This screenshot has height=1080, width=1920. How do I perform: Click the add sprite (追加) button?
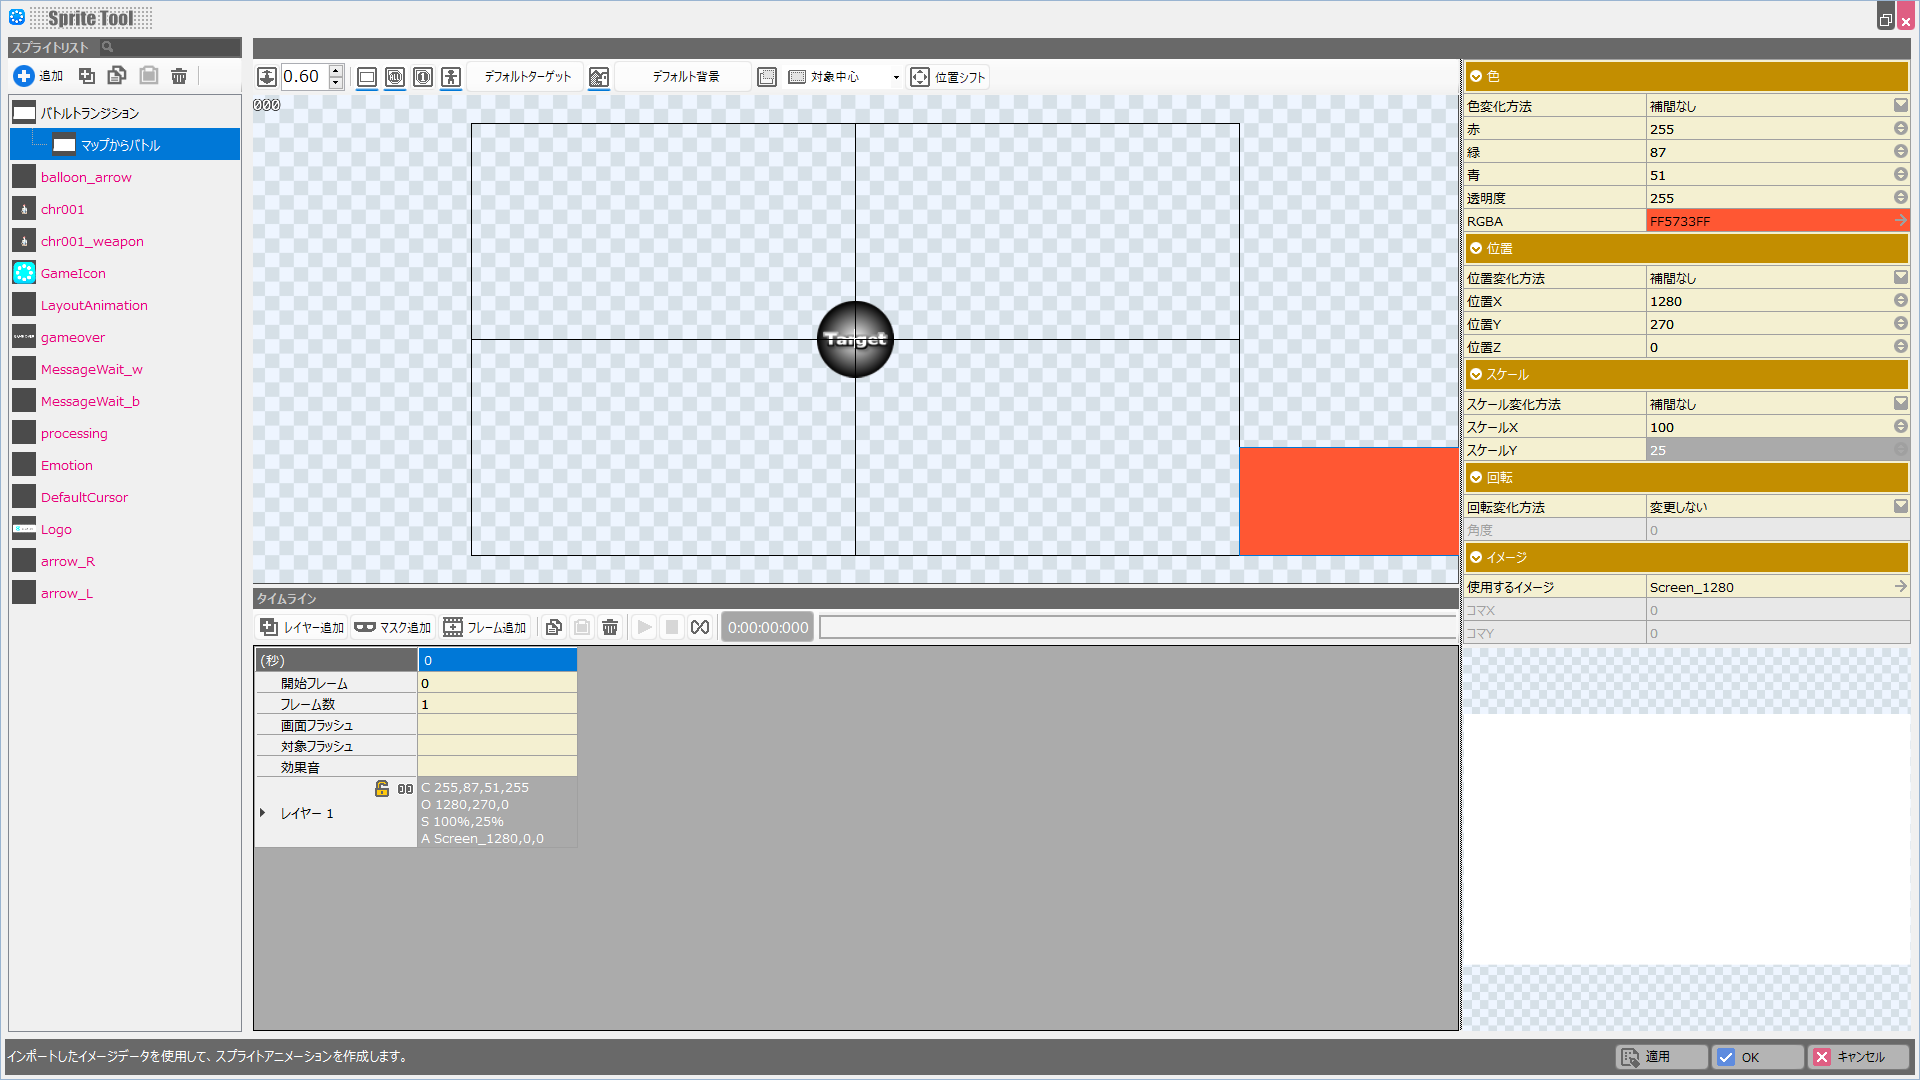click(38, 76)
